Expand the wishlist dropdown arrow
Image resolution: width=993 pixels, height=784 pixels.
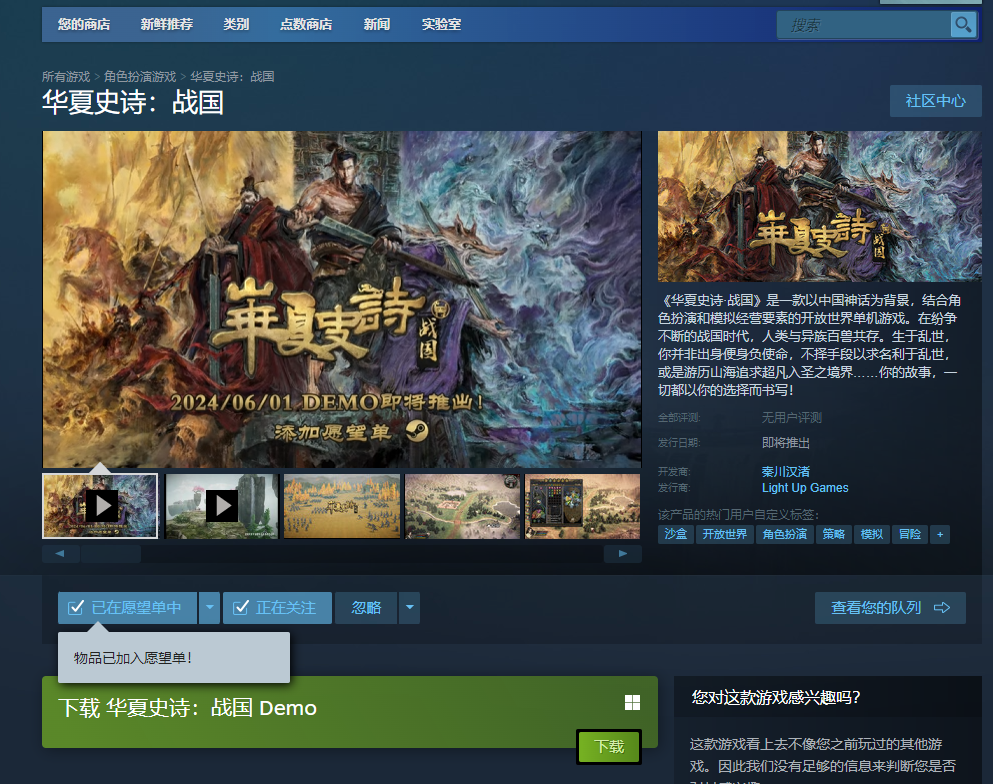[x=210, y=608]
